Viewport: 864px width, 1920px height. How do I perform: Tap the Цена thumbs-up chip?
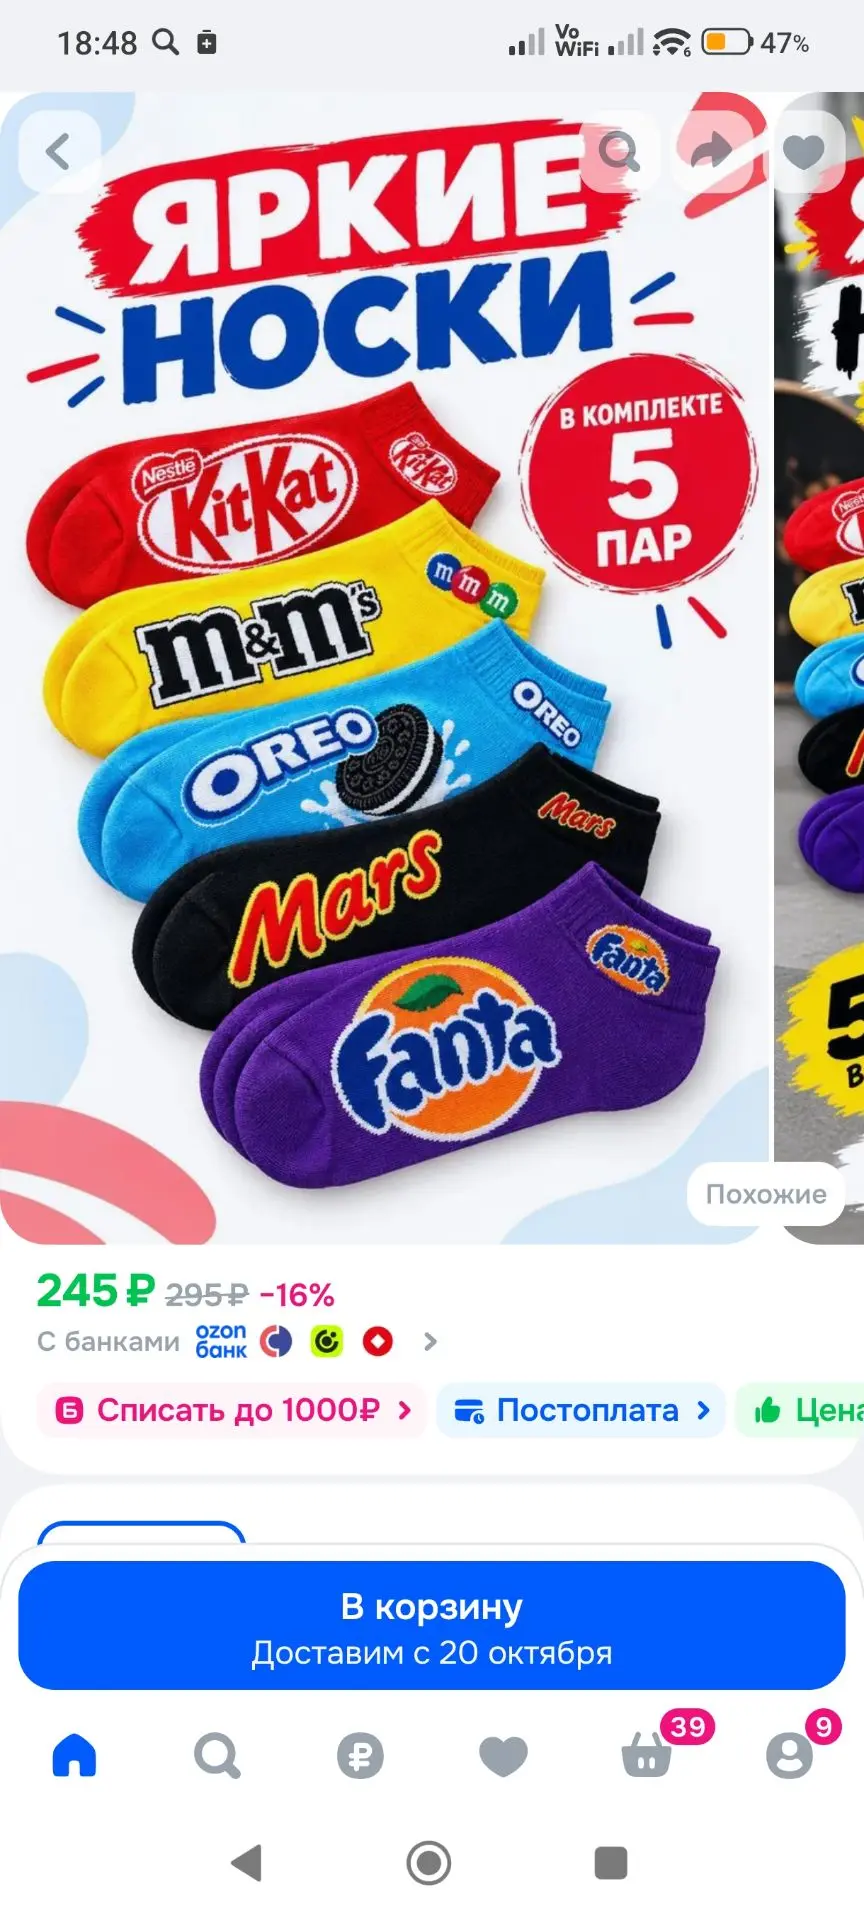pos(800,1410)
